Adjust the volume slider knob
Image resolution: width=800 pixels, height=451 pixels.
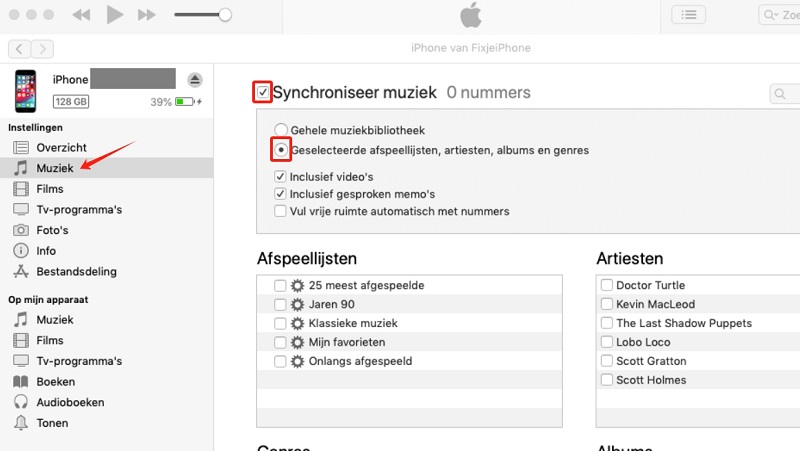[x=225, y=15]
